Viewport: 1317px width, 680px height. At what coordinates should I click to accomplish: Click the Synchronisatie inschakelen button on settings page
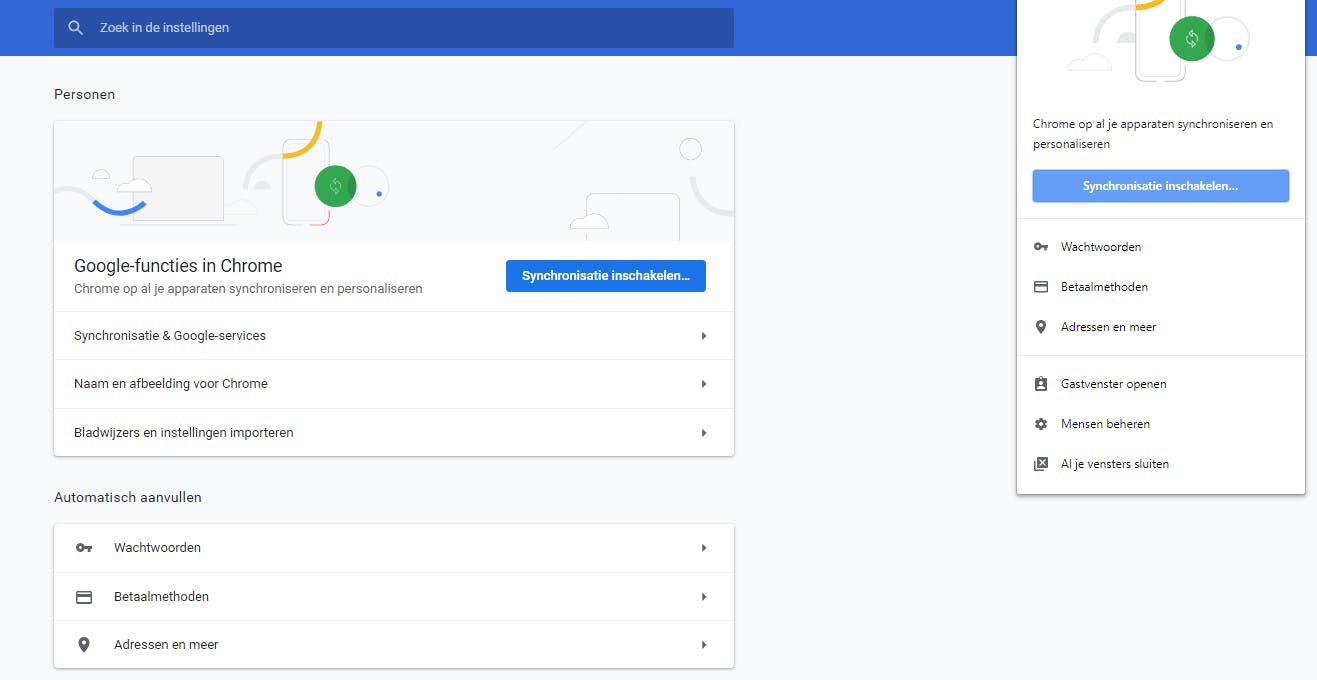click(x=606, y=276)
